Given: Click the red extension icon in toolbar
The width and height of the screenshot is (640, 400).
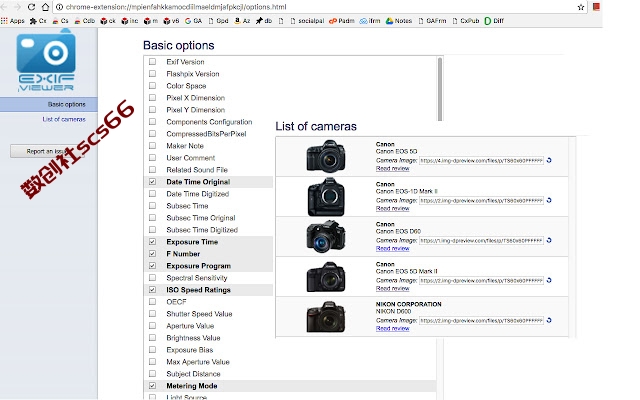Looking at the screenshot, I should (x=596, y=7).
